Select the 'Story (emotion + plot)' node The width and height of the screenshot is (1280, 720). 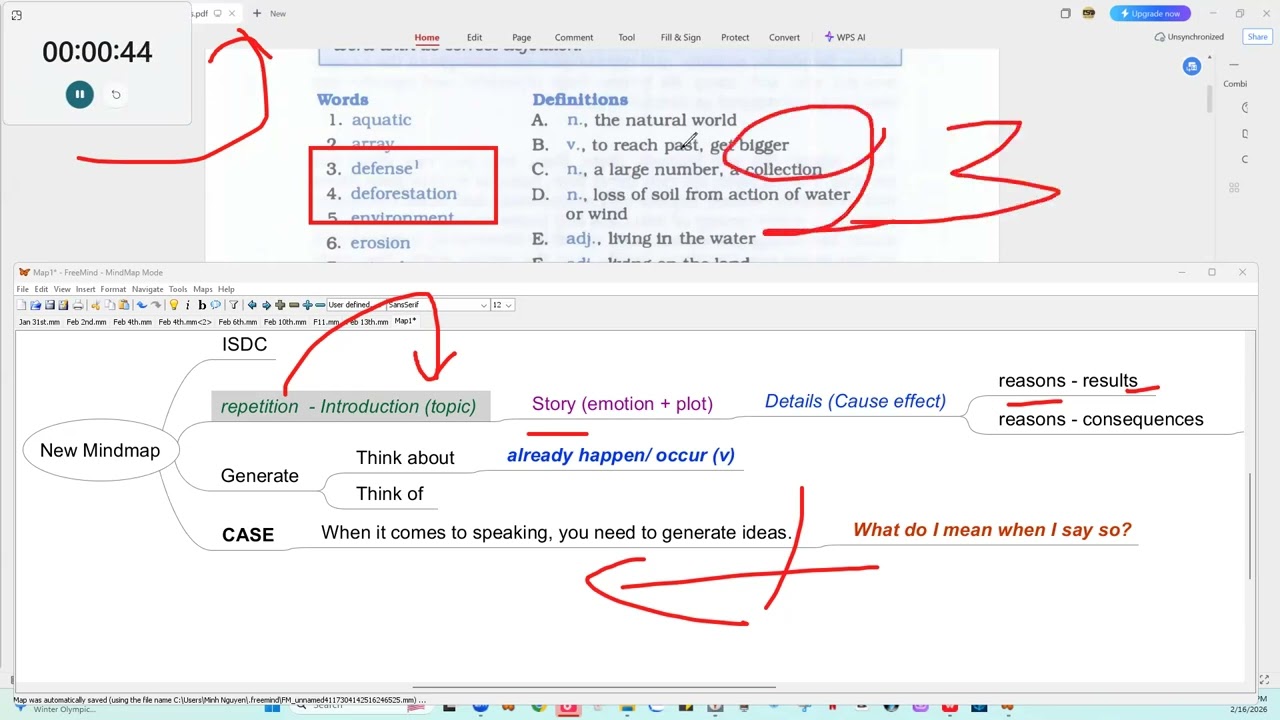(x=622, y=404)
